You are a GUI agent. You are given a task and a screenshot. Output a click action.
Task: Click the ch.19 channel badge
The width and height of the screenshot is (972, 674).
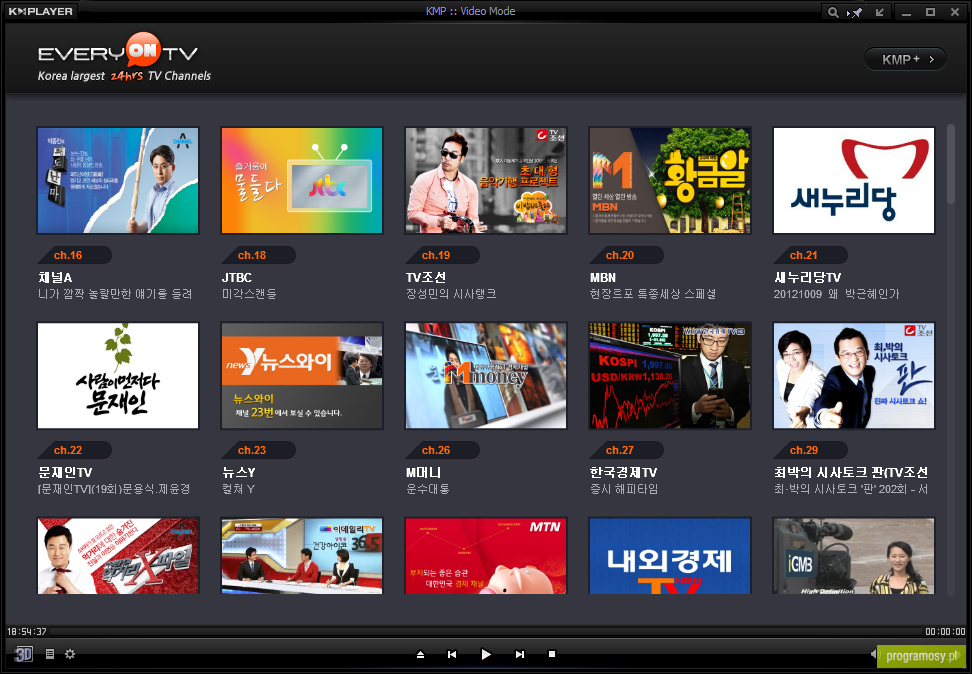pos(443,255)
